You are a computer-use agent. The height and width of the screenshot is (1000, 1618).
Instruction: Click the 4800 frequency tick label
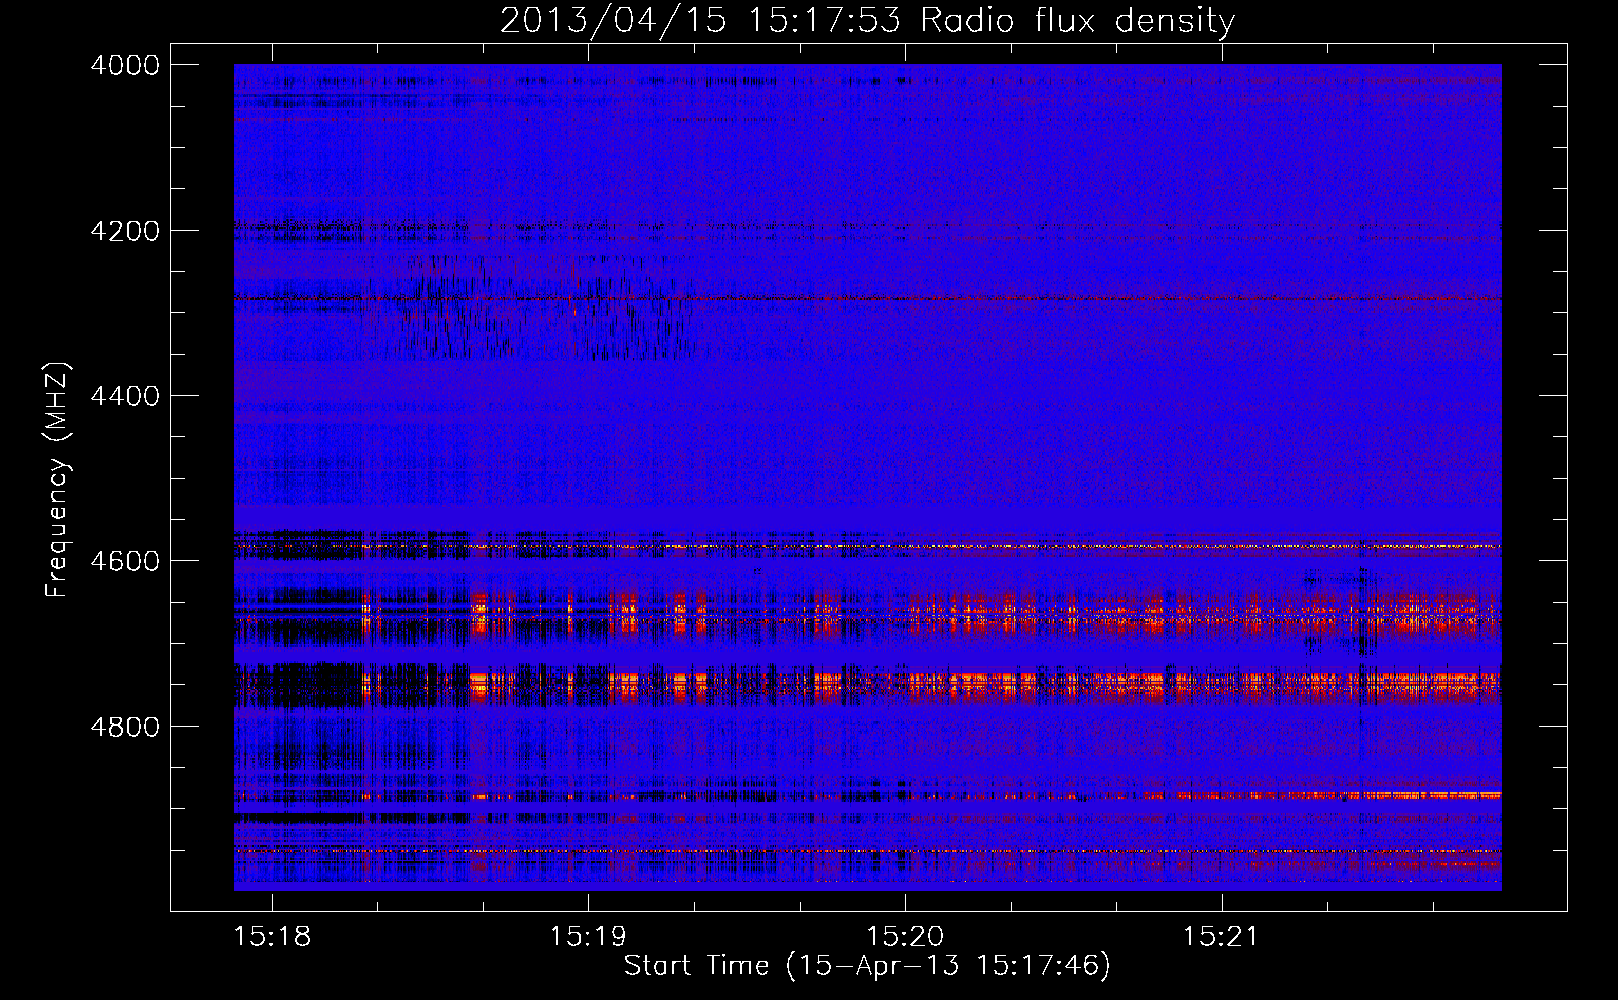(125, 727)
